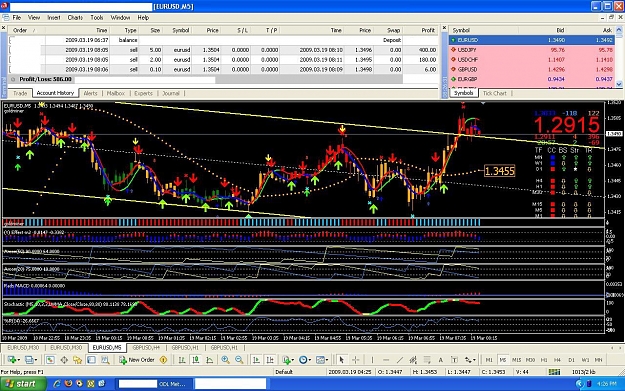Switch chart to bar chart icon
The width and height of the screenshot is (625, 391).
[x=182, y=360]
